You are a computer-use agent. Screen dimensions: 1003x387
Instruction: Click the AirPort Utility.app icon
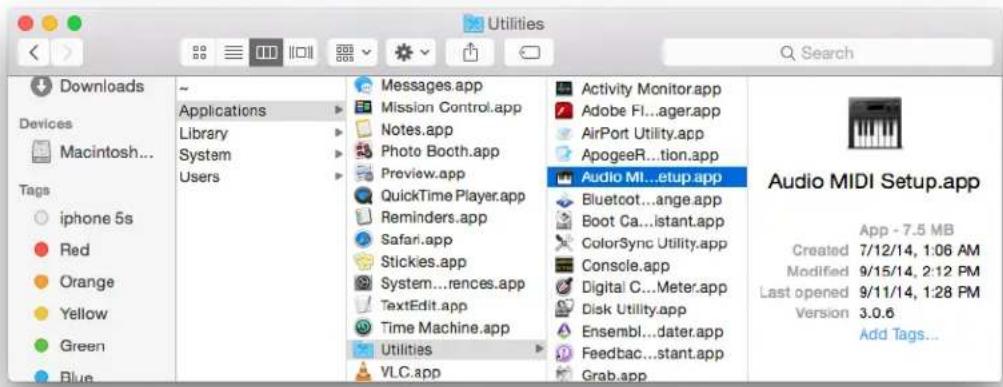pyautogui.click(x=564, y=133)
